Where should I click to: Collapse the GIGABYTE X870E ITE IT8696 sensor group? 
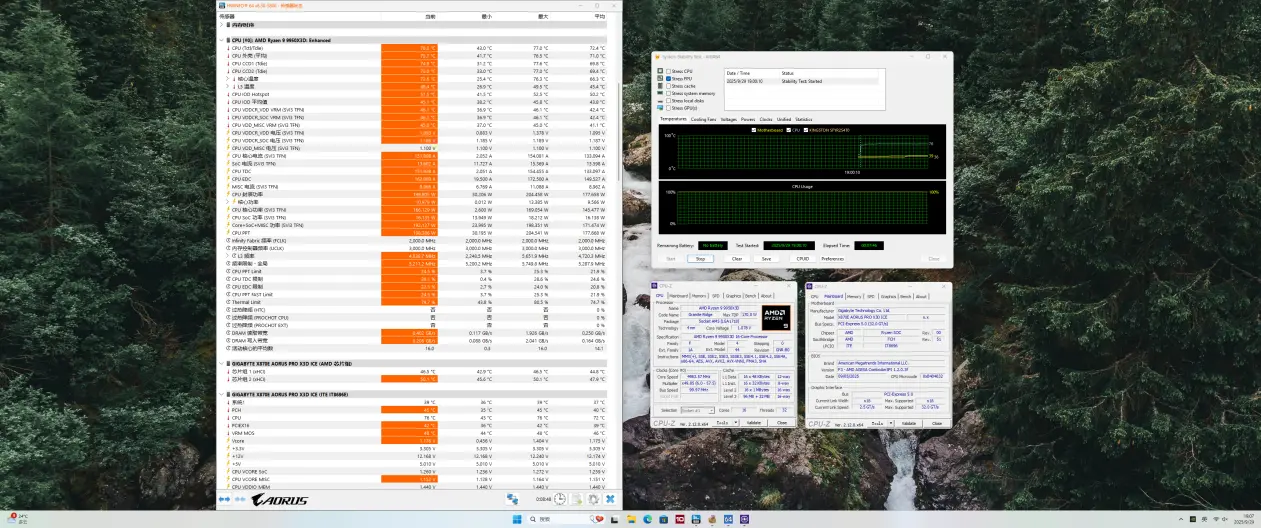[x=222, y=394]
